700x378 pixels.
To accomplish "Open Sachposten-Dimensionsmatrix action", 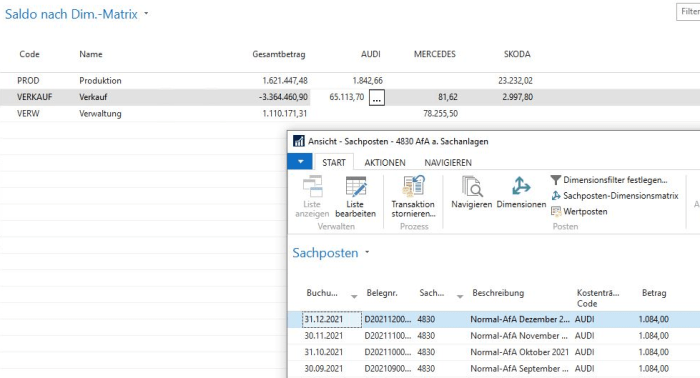I will tap(615, 195).
